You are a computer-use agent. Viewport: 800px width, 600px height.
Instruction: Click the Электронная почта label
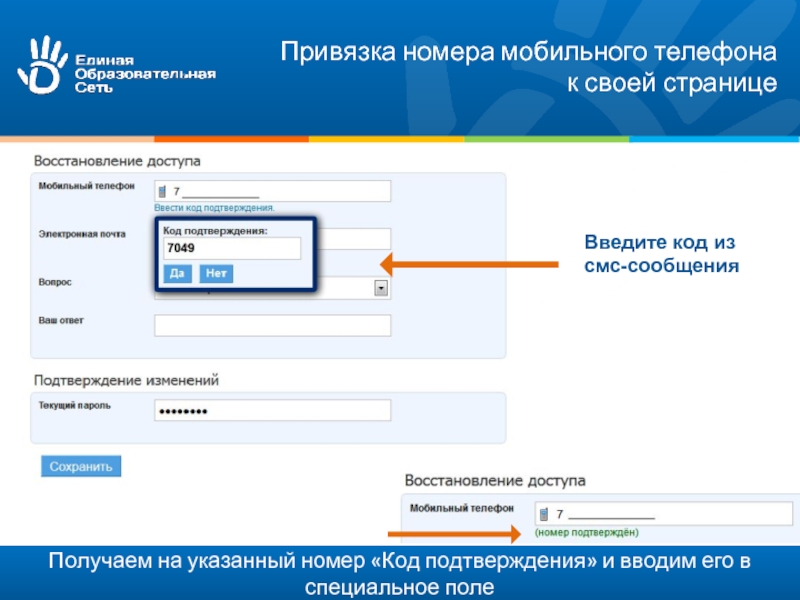(82, 234)
